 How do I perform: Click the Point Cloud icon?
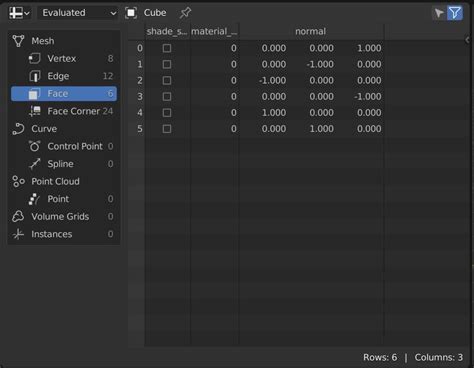point(18,181)
